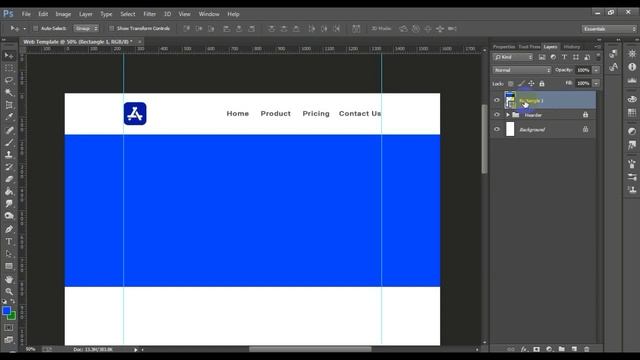Open the Auto-Select Group dropdown

pyautogui.click(x=86, y=29)
